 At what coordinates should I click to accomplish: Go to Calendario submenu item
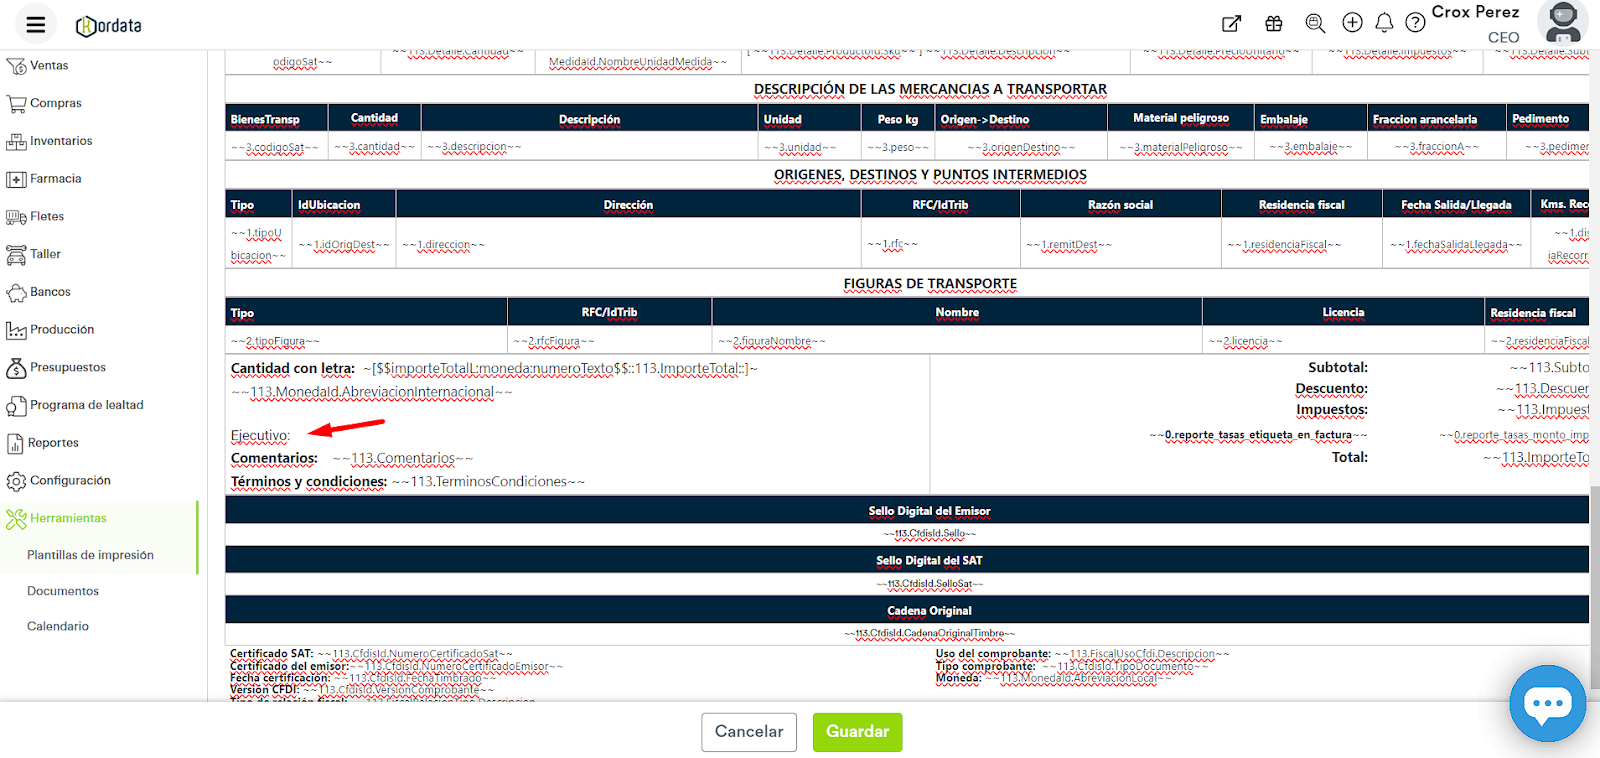58,626
